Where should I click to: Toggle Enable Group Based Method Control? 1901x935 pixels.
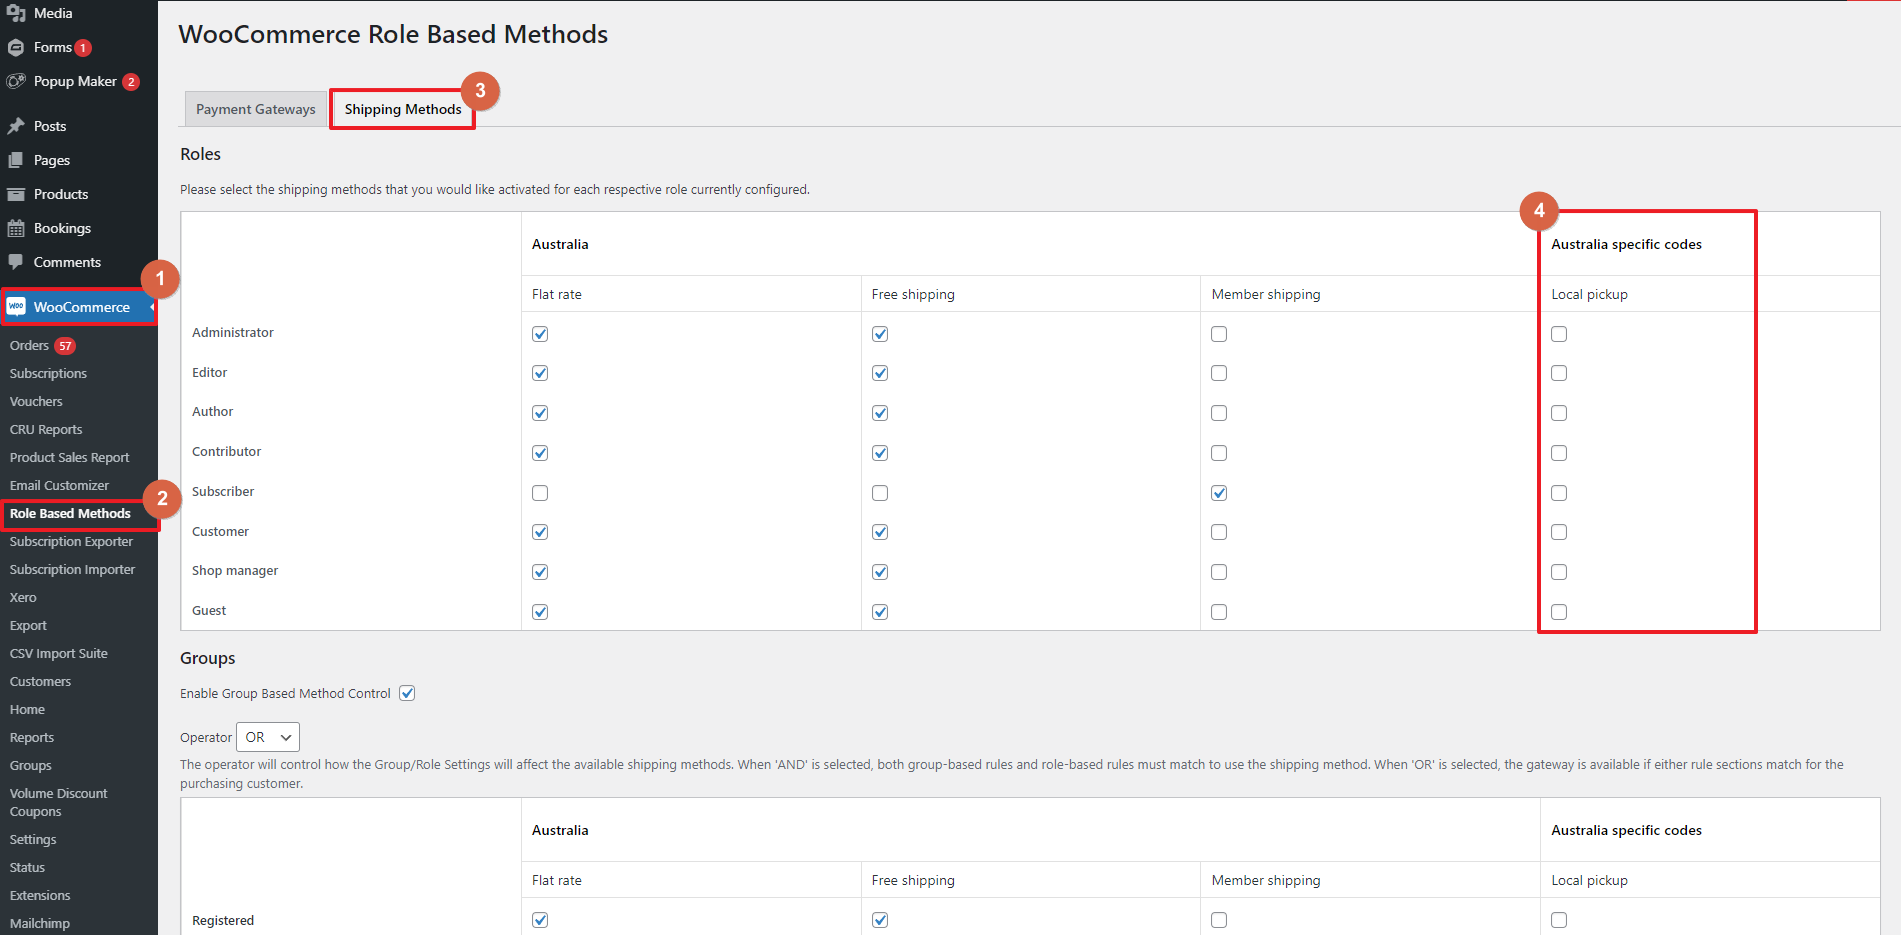pos(407,693)
